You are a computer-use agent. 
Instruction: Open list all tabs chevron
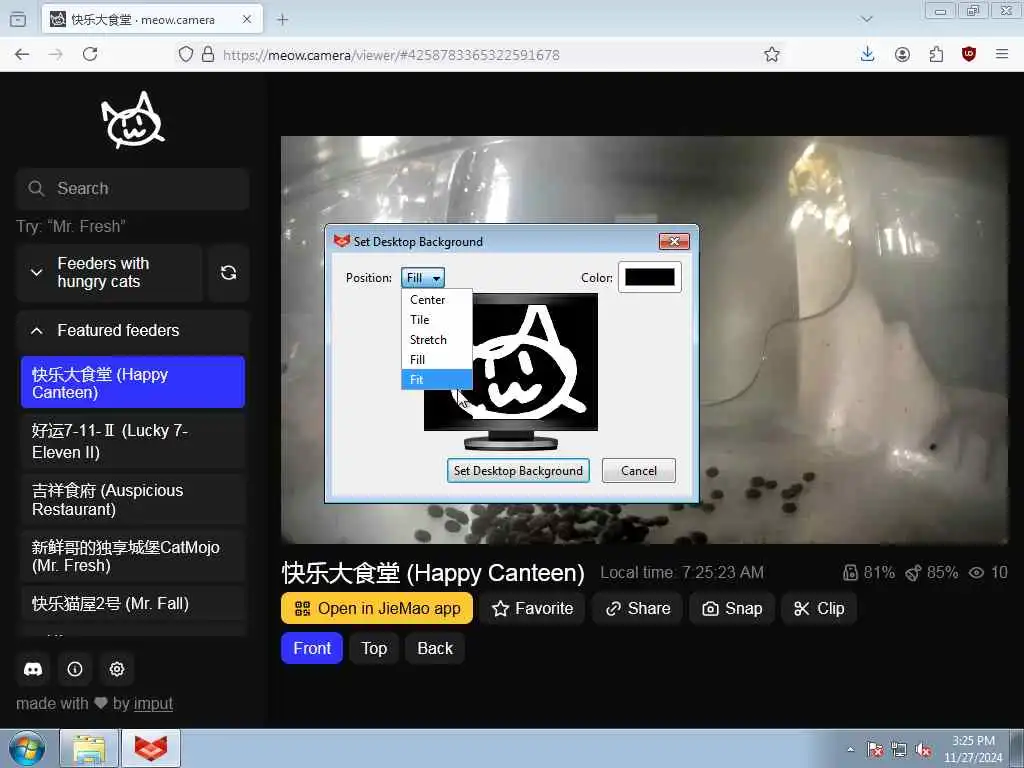[867, 19]
